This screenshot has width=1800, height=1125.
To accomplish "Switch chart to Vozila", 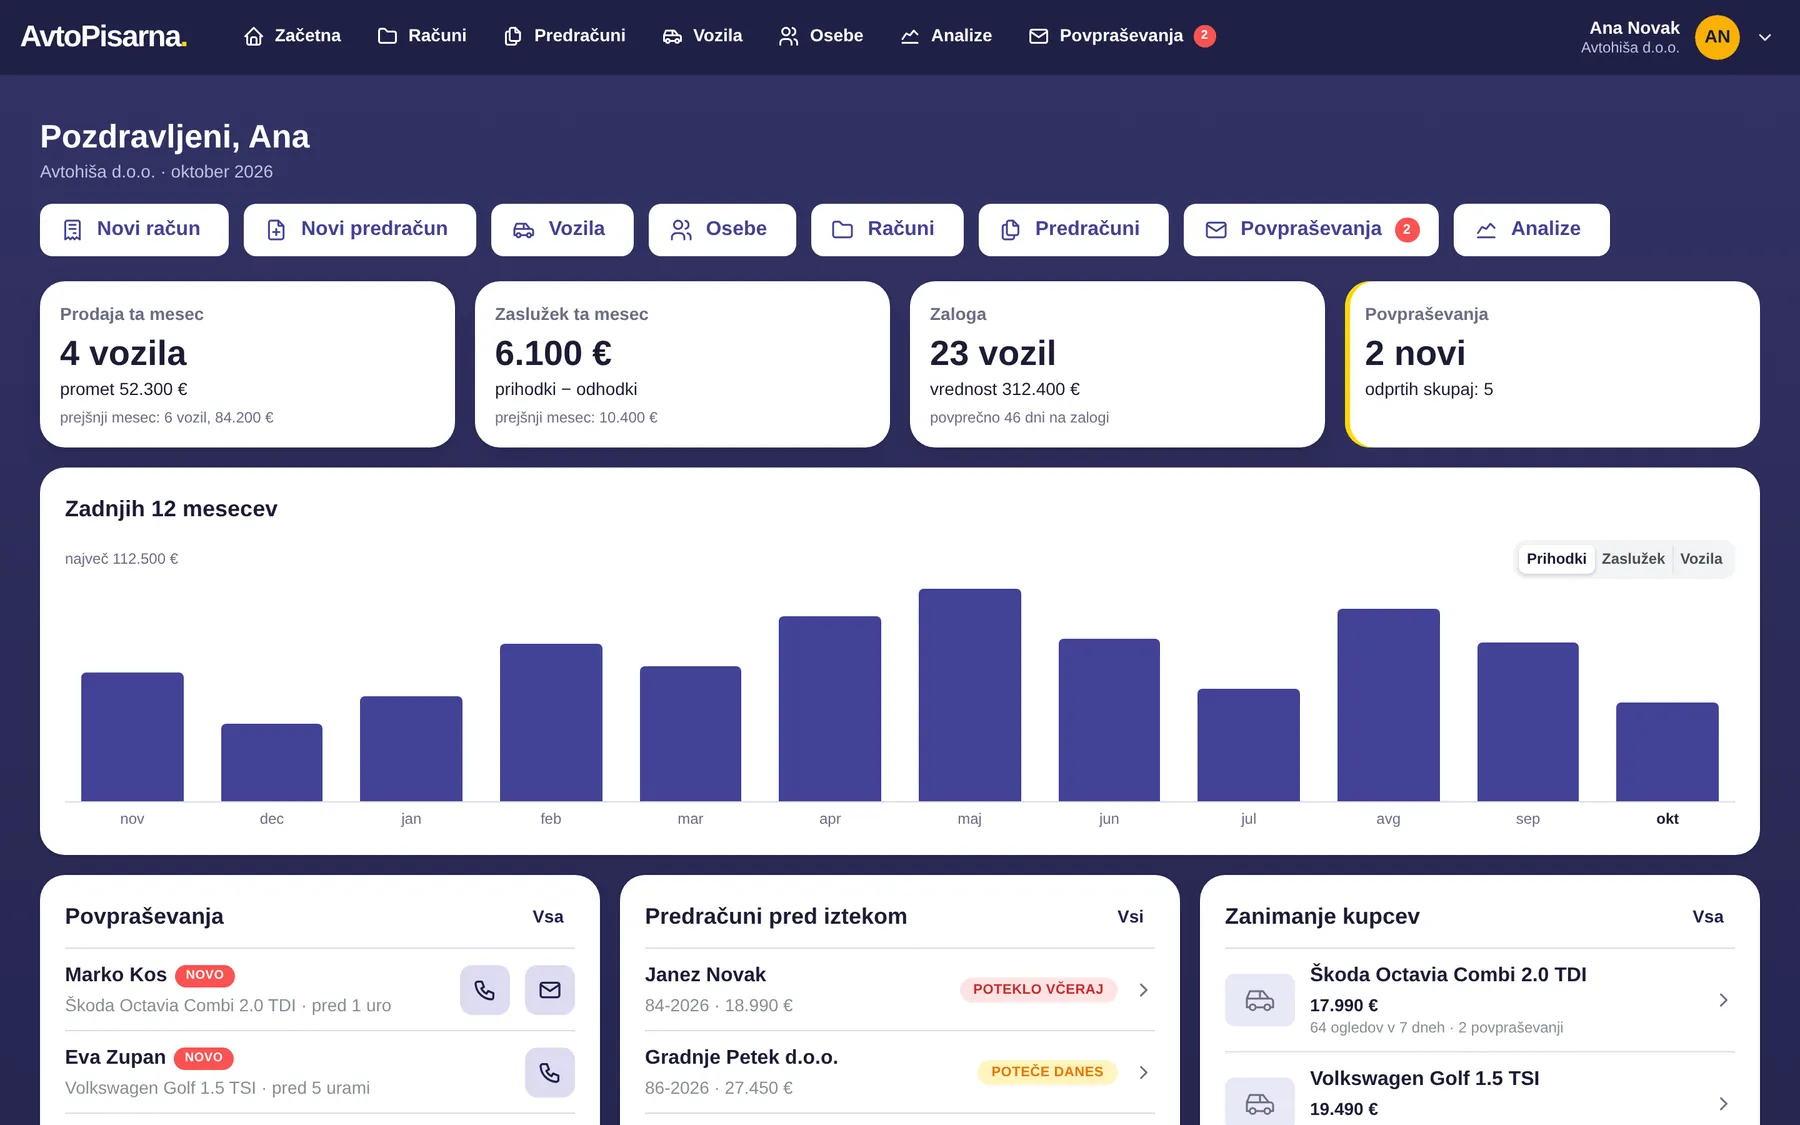I will [x=1701, y=559].
